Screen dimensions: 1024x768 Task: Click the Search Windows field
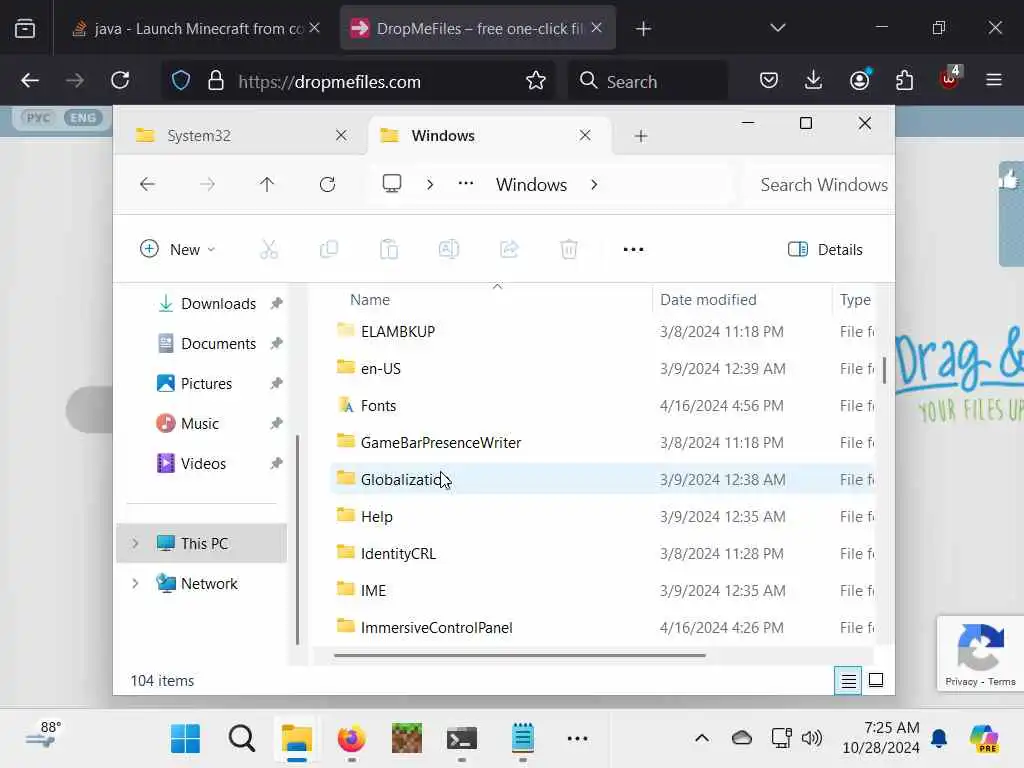tap(820, 185)
